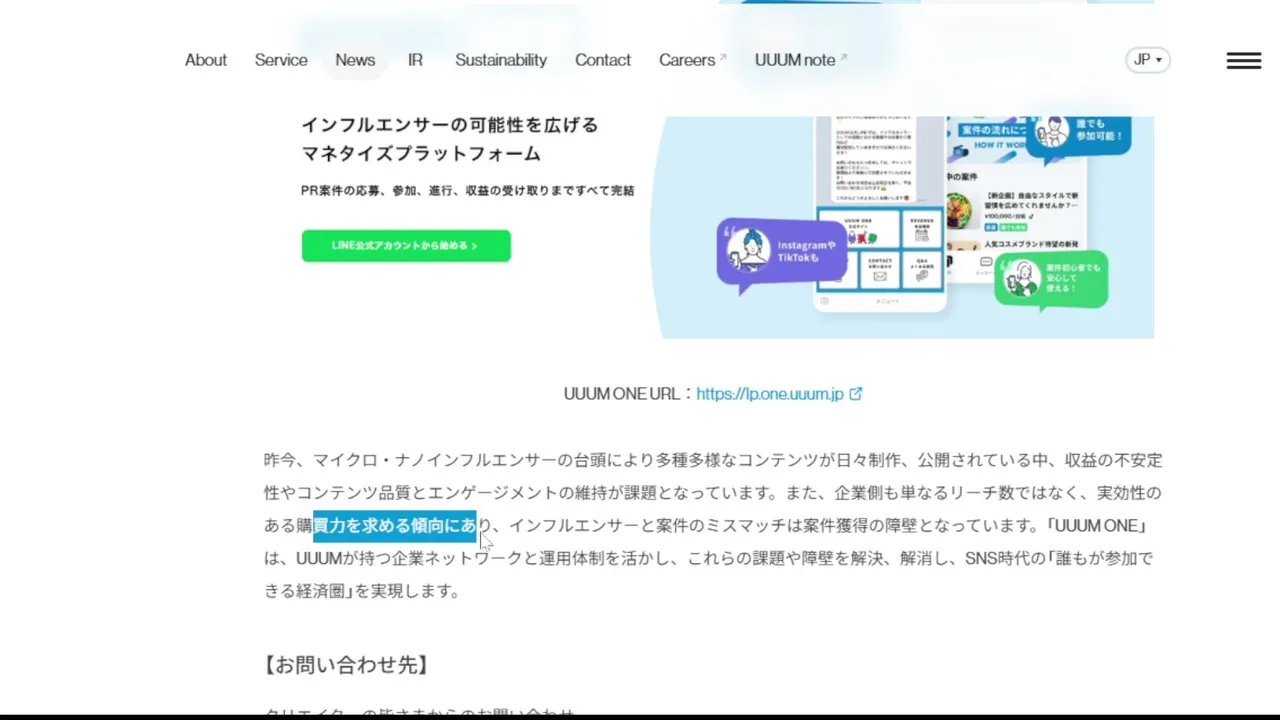Image resolution: width=1280 pixels, height=720 pixels.
Task: Open the Contact page
Action: click(603, 60)
